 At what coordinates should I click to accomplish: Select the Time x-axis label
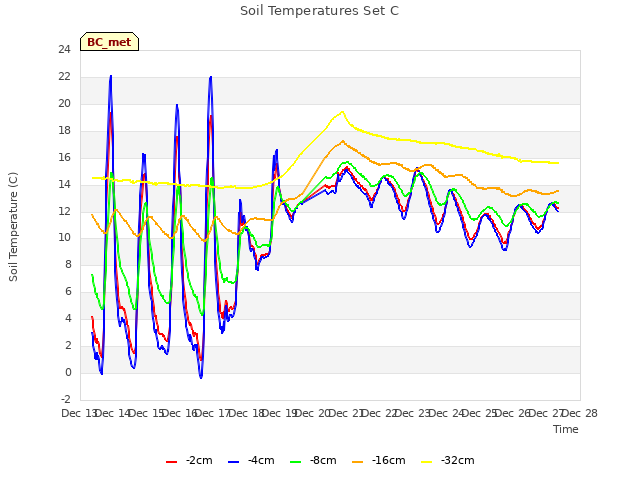566,429
